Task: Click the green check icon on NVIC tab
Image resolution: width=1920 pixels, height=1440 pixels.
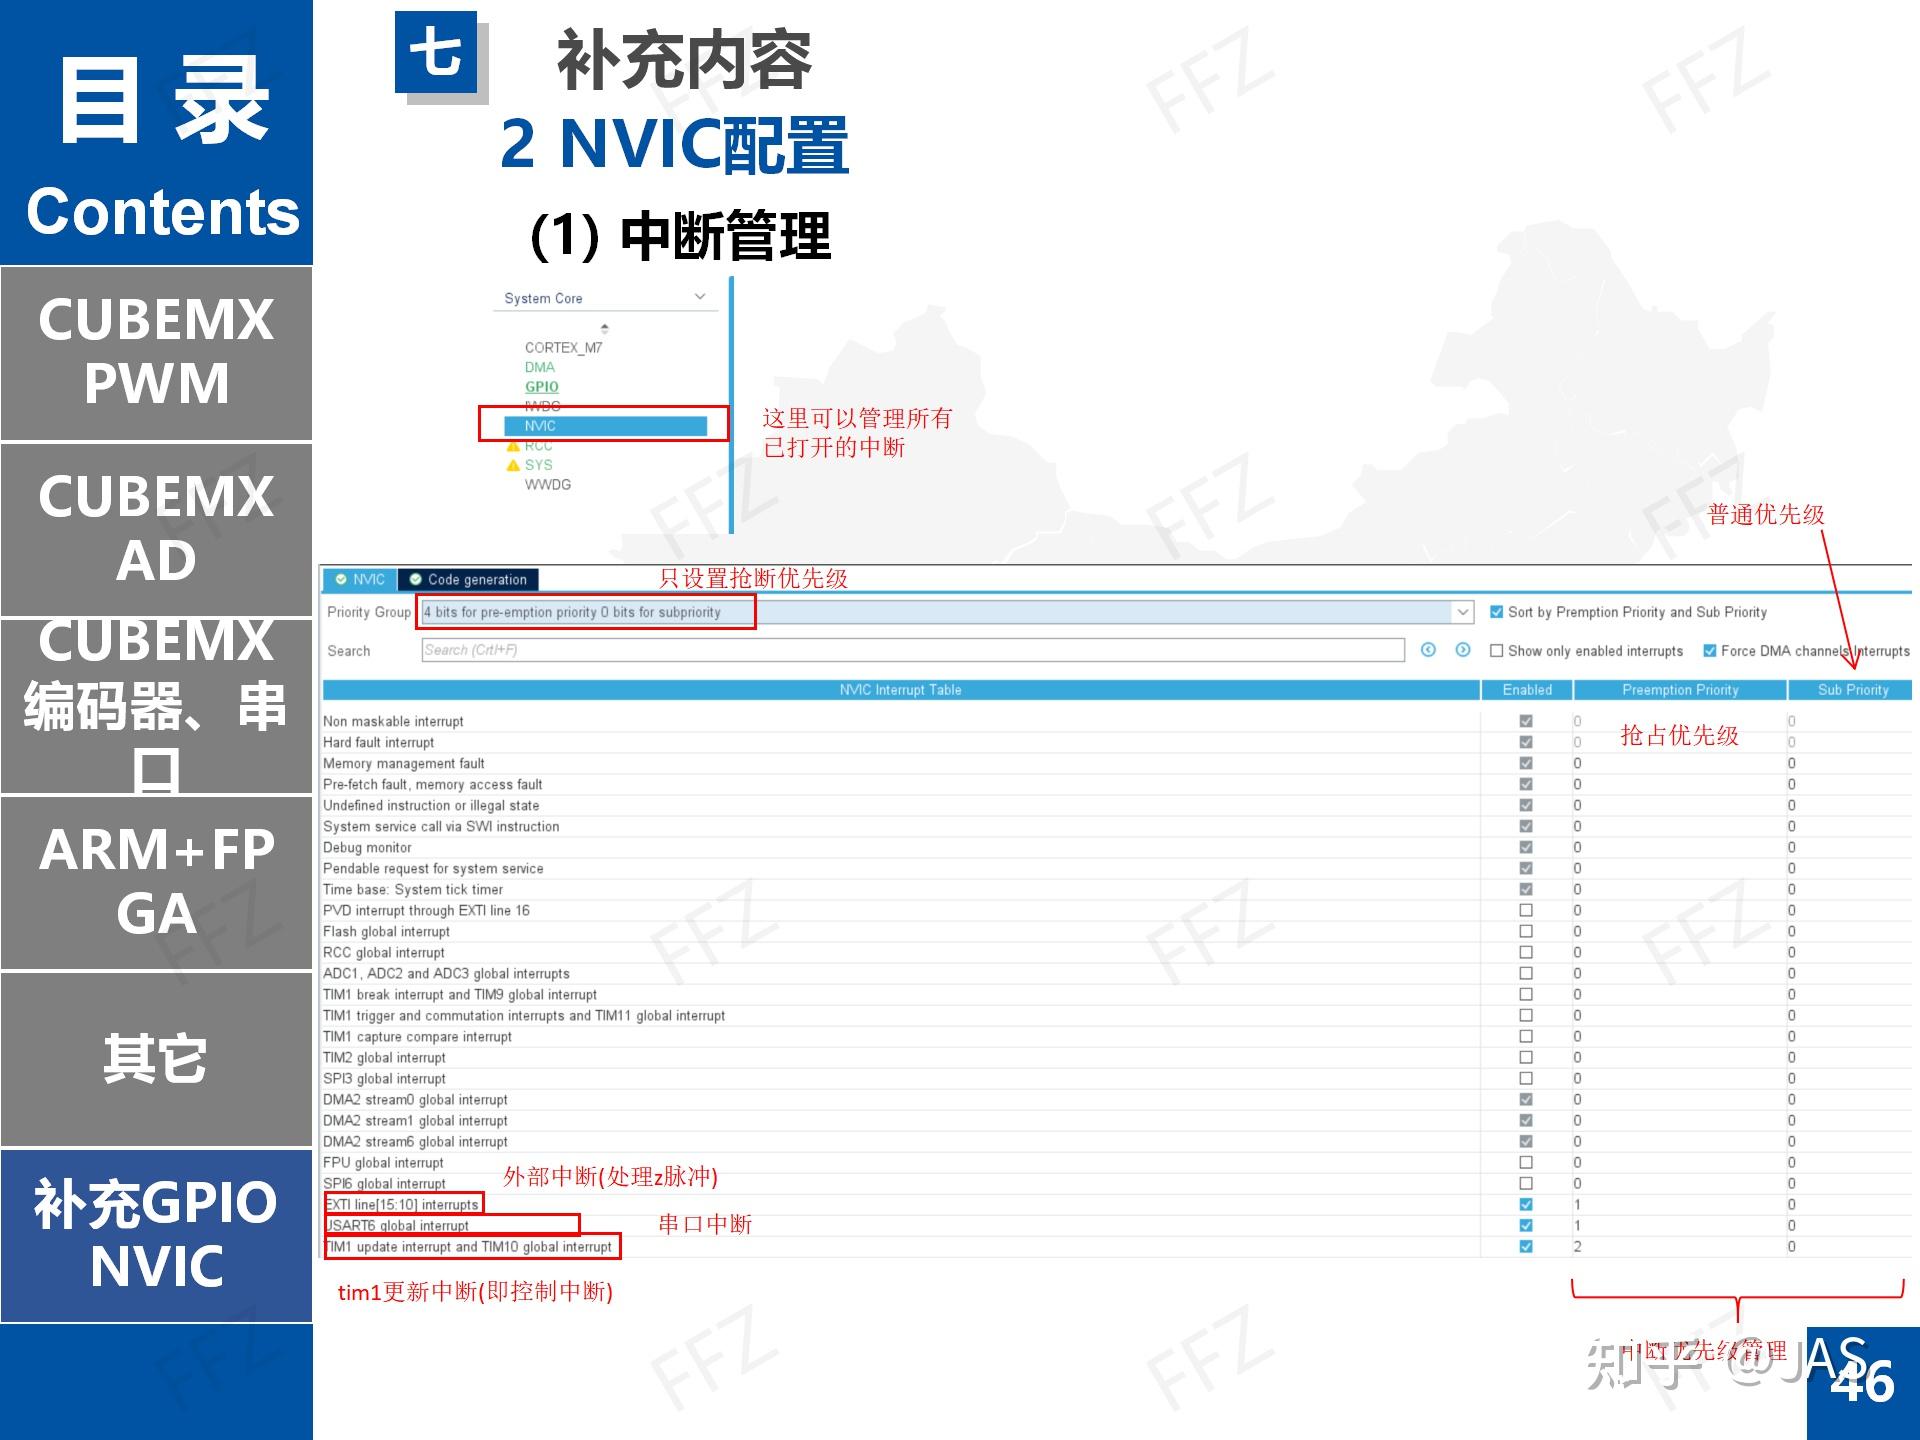Action: pos(341,579)
